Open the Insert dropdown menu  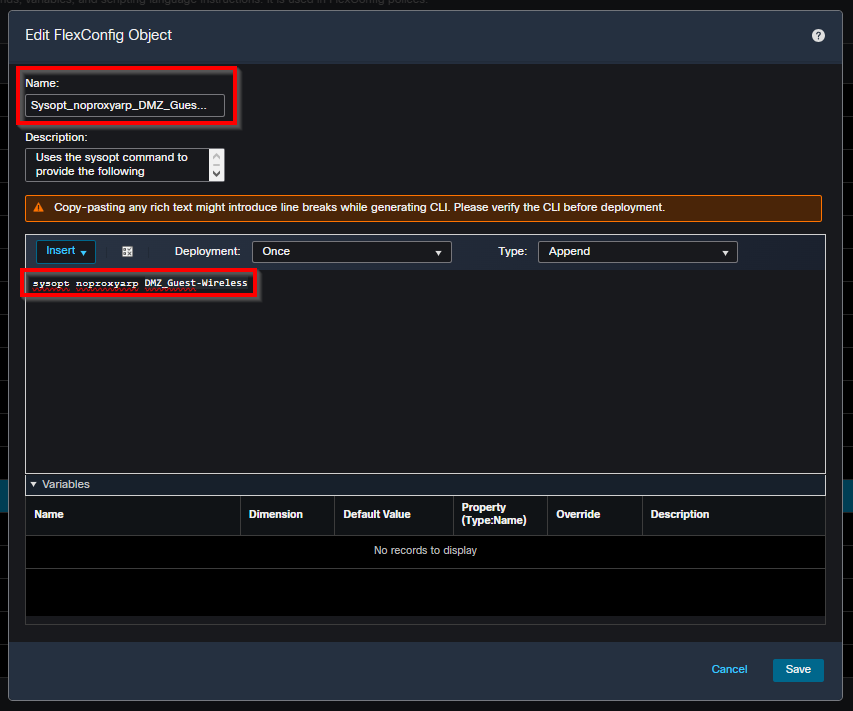pyautogui.click(x=65, y=251)
